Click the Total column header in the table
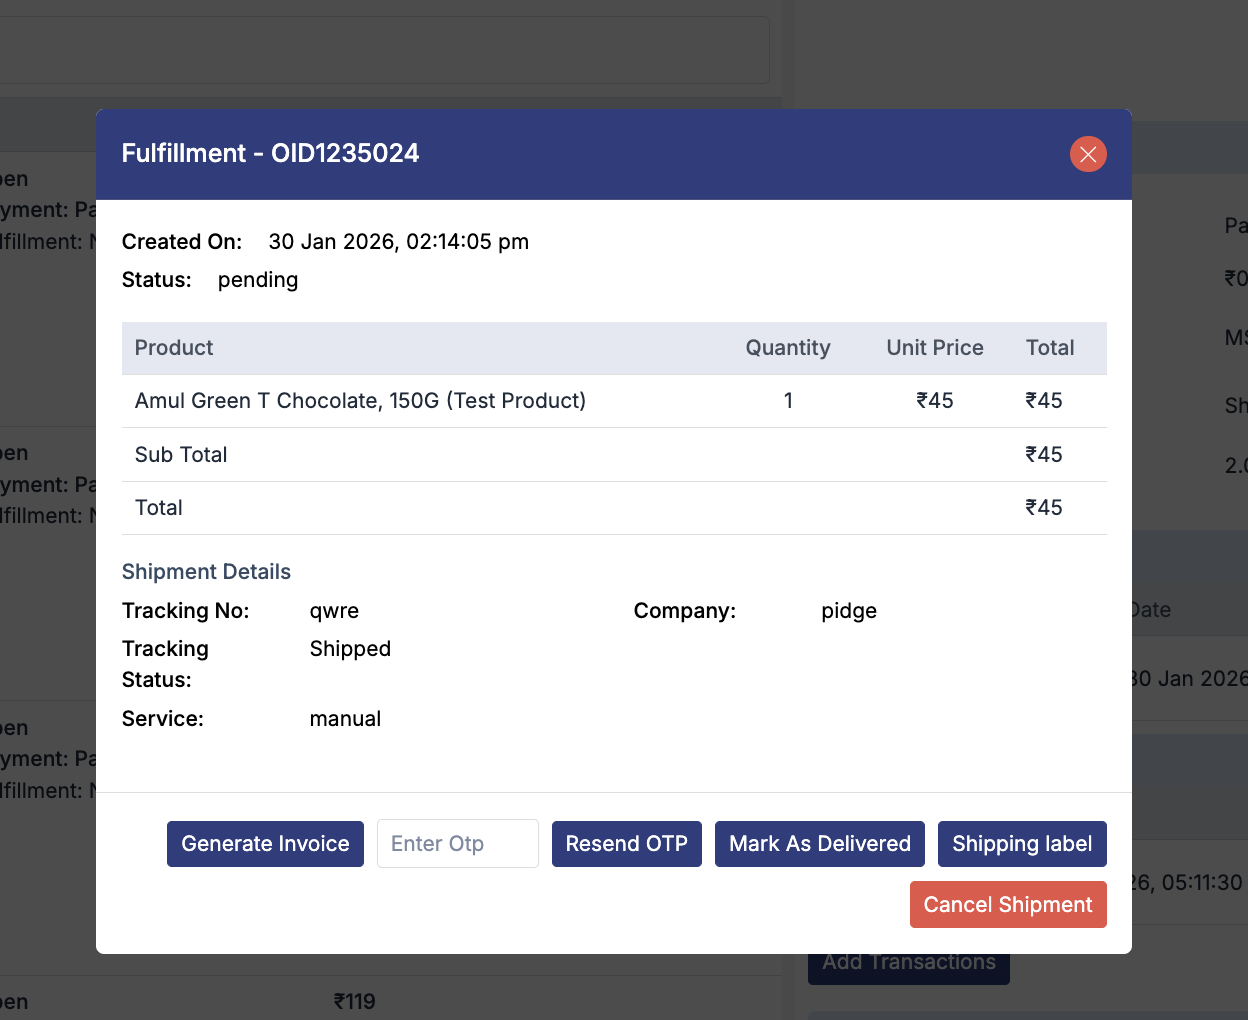 [x=1049, y=348]
